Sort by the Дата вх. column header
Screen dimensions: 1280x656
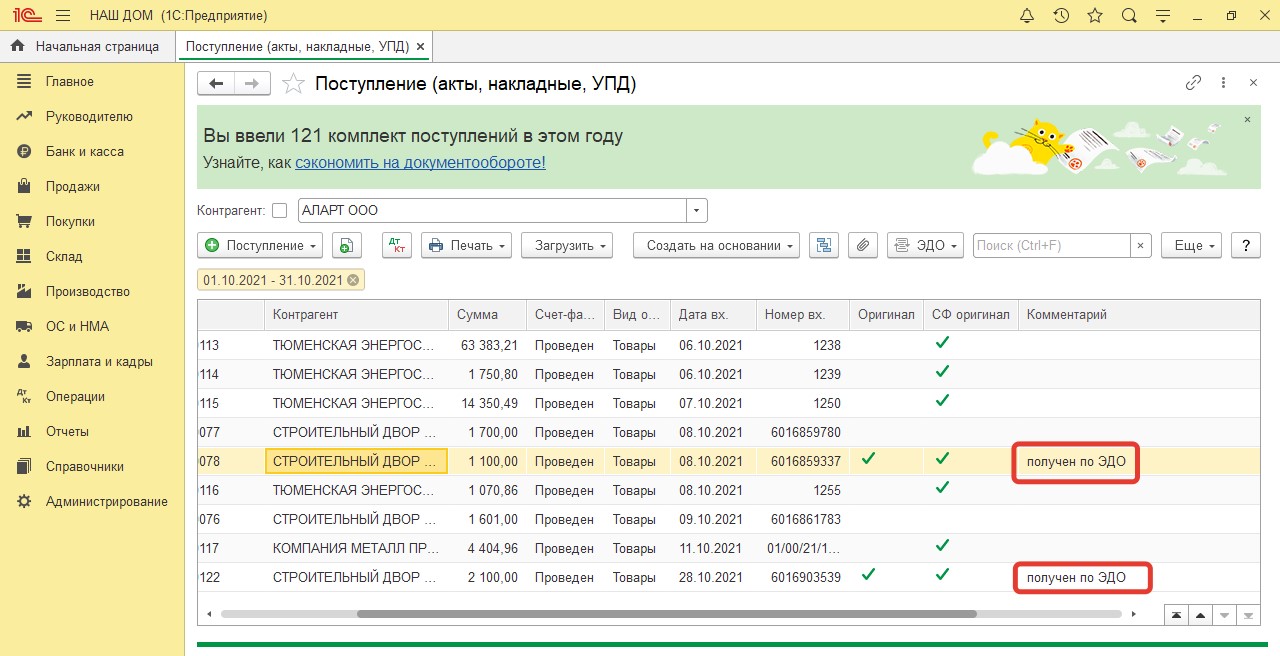(712, 314)
